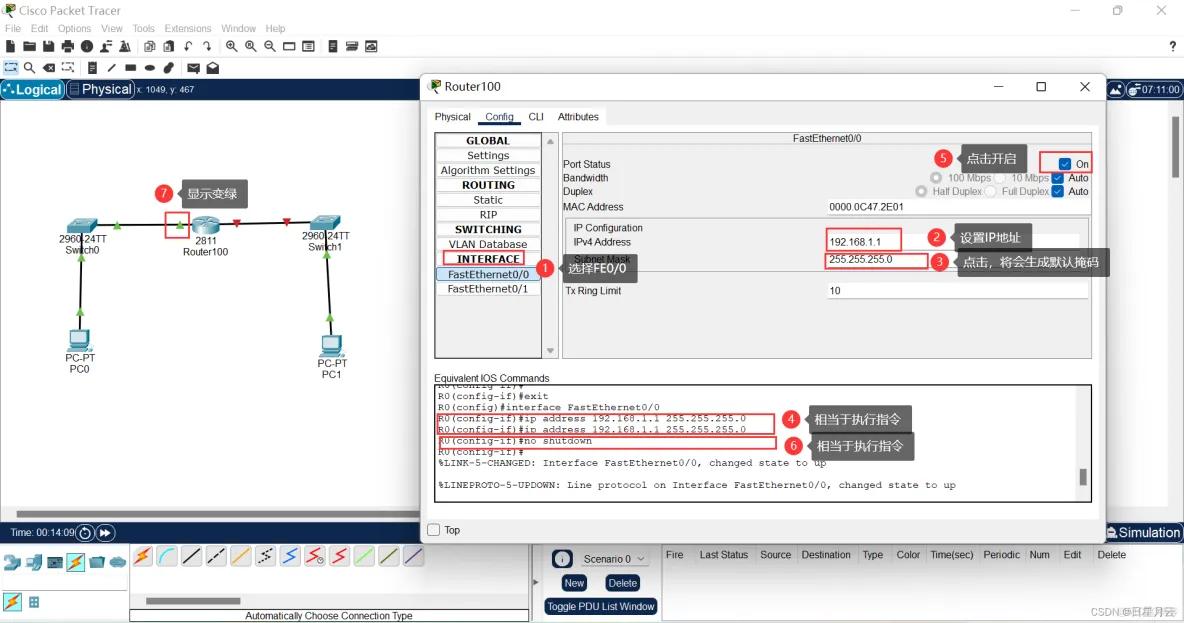Open the Tools menu

point(143,29)
